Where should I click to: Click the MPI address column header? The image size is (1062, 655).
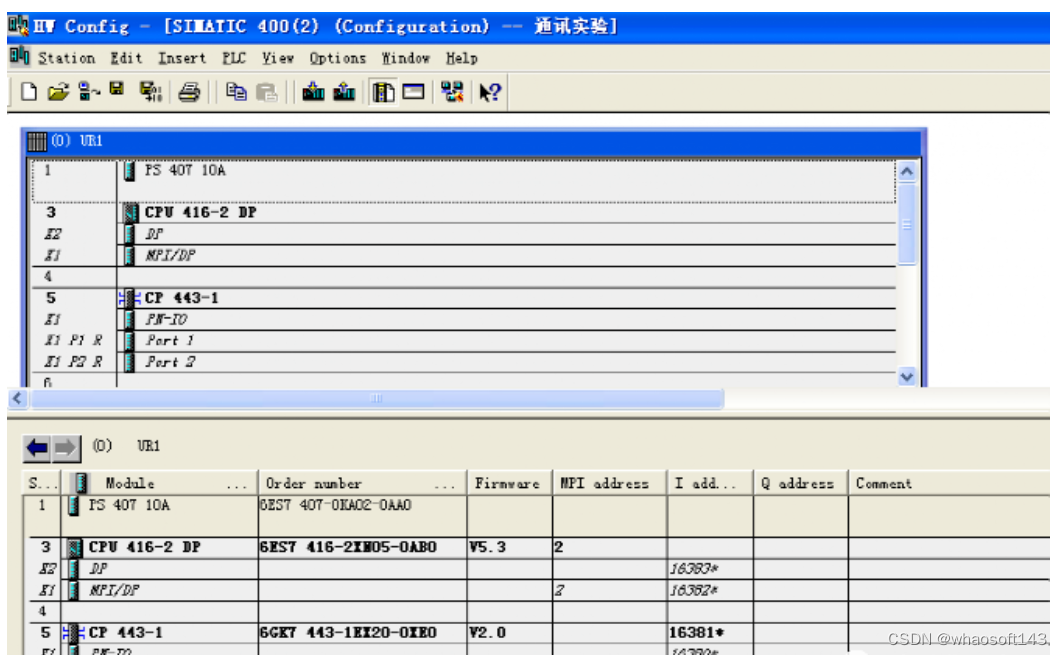pyautogui.click(x=610, y=483)
